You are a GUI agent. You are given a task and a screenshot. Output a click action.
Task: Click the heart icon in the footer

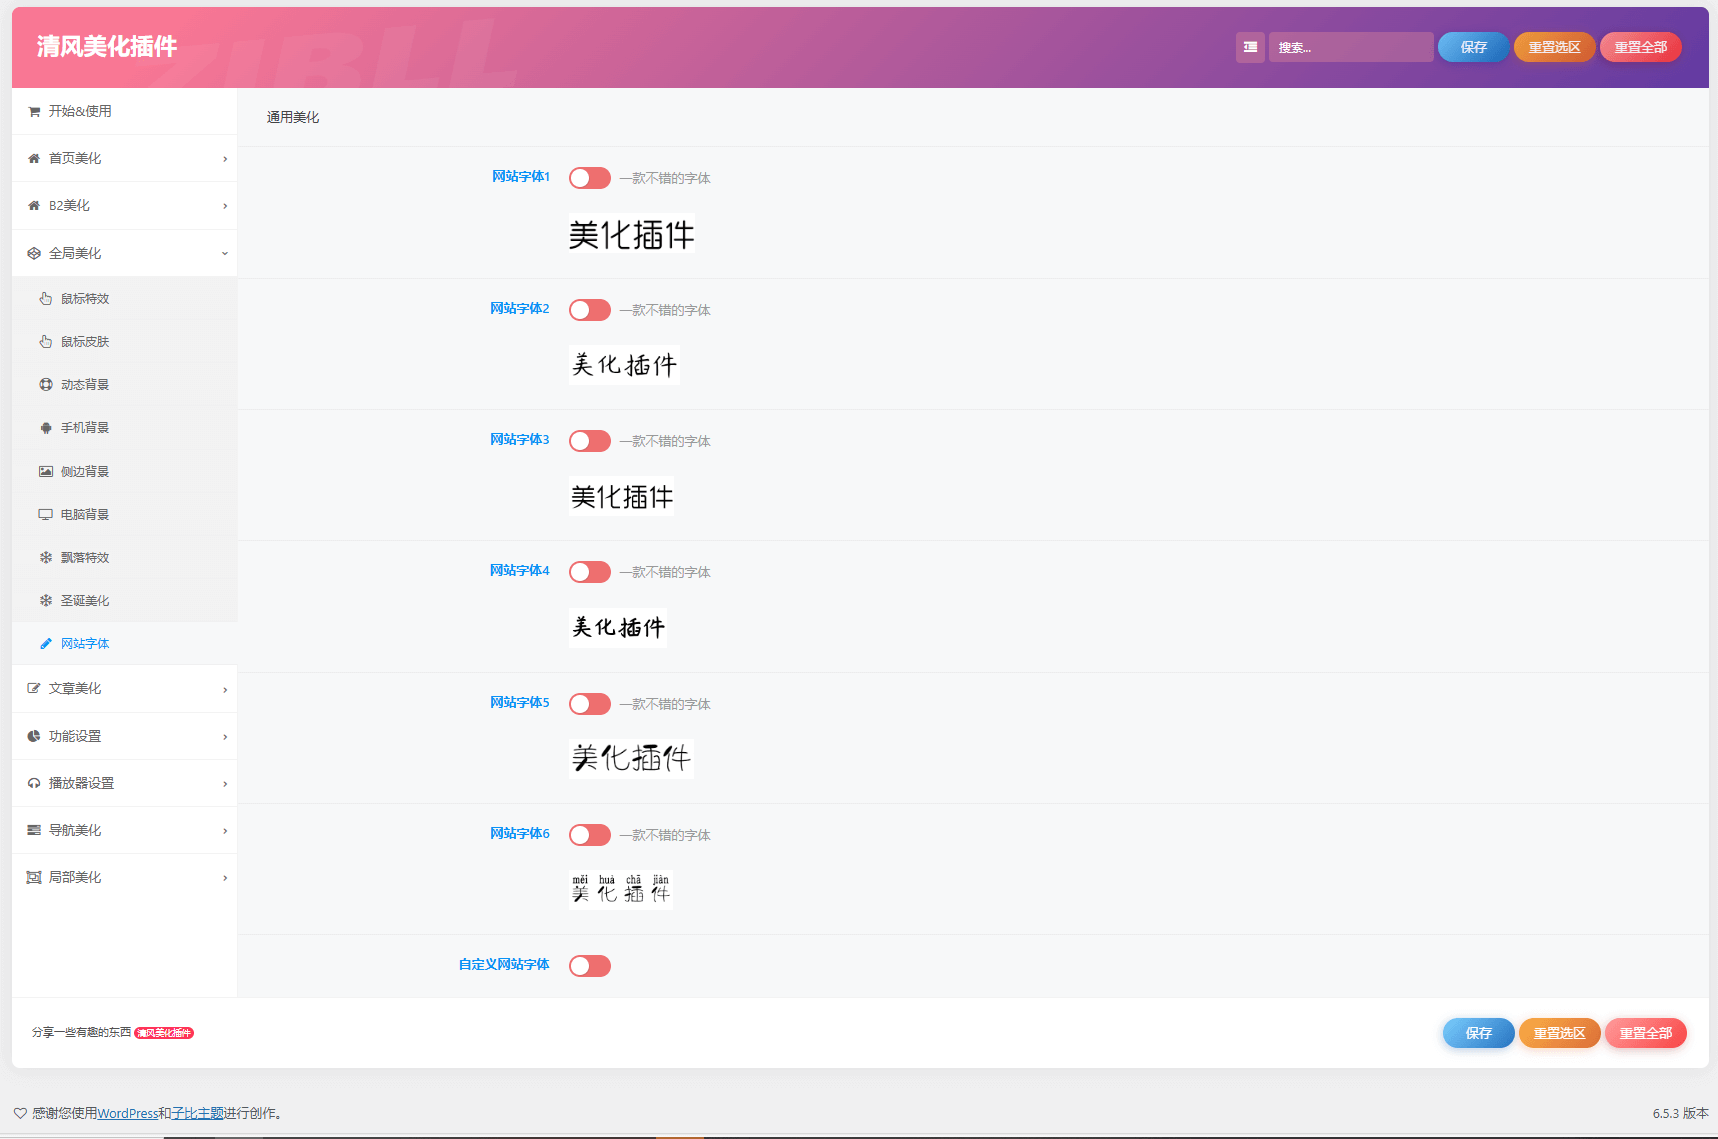[x=20, y=1113]
